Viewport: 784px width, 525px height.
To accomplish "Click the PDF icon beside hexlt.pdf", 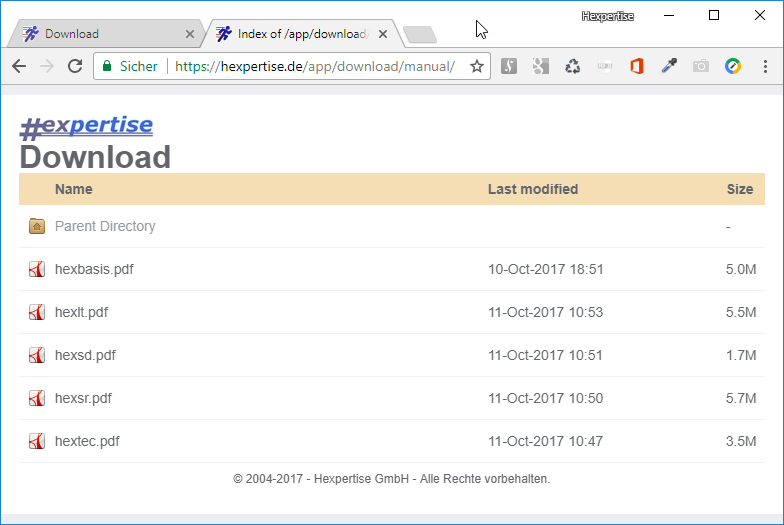I will [x=37, y=312].
